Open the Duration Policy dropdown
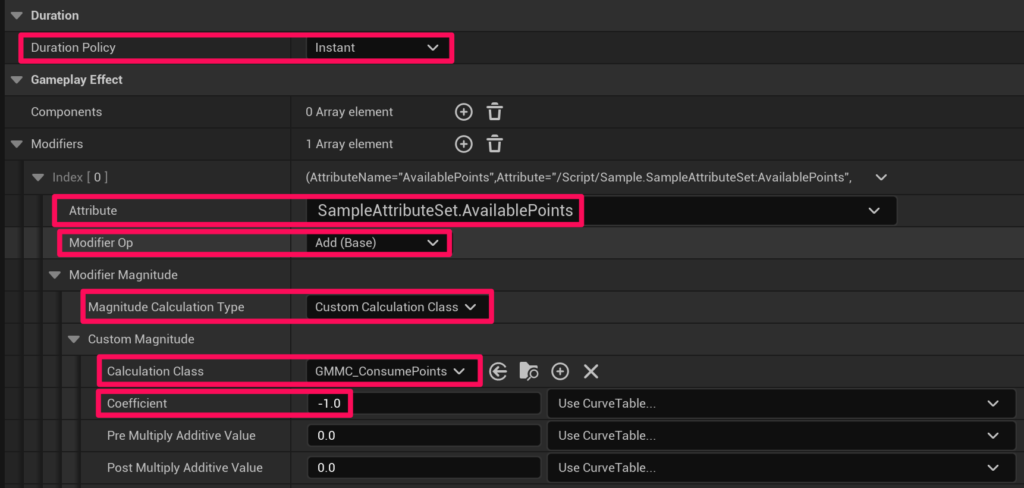The image size is (1024, 488). [x=377, y=47]
